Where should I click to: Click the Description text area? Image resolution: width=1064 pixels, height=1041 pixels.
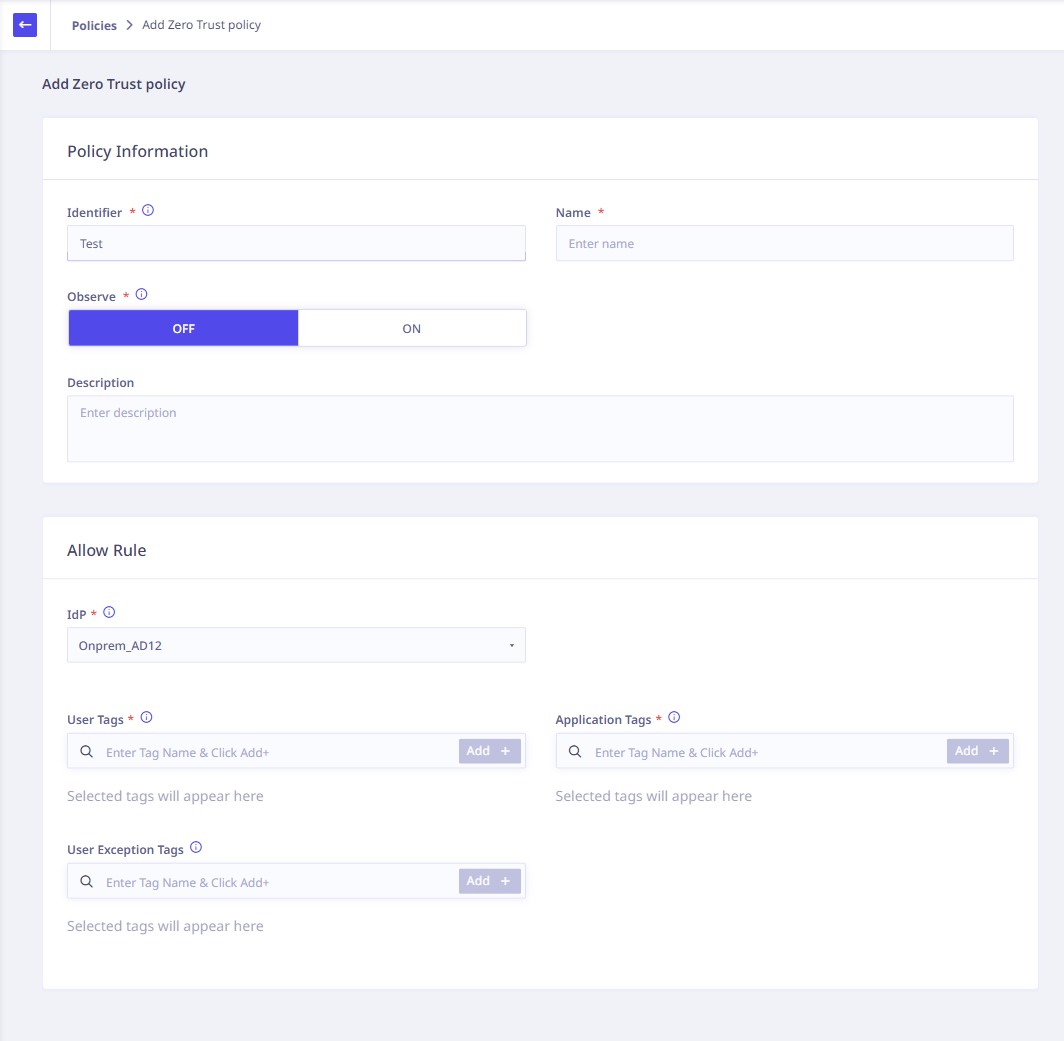click(540, 429)
